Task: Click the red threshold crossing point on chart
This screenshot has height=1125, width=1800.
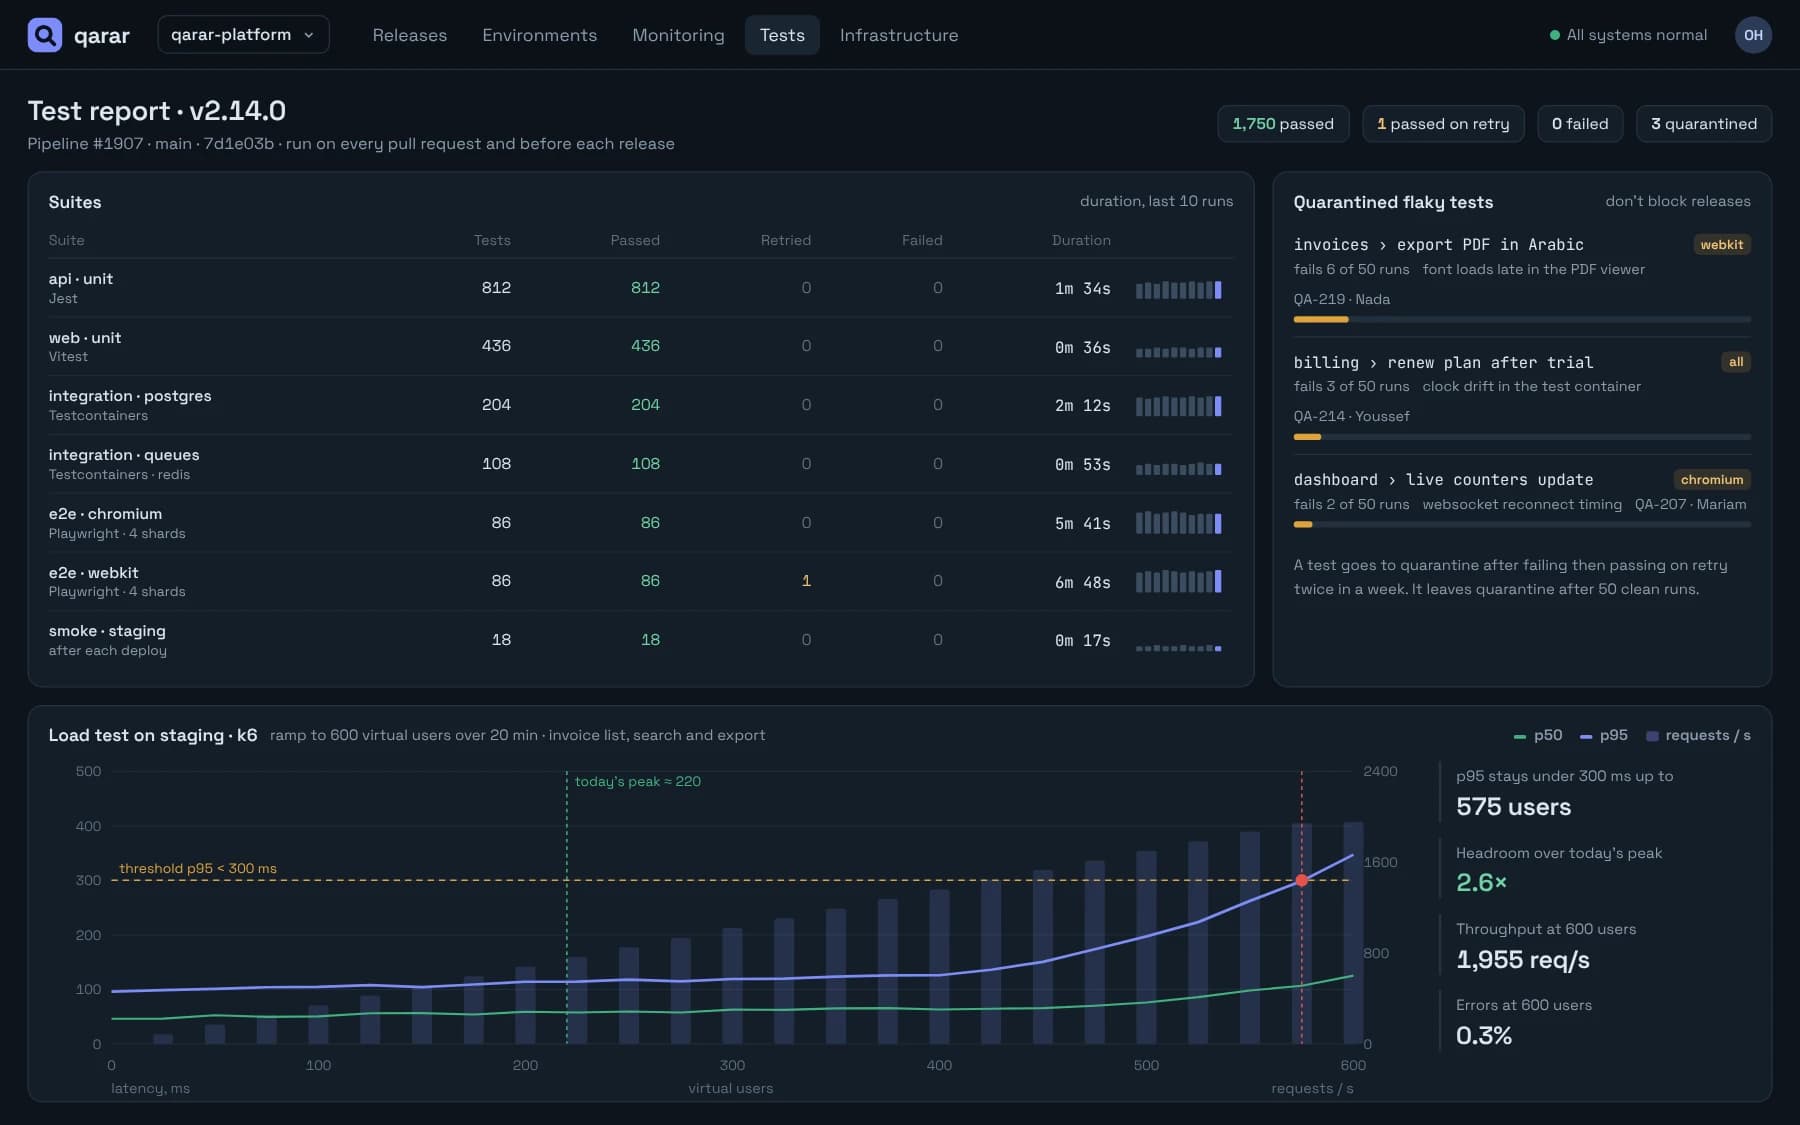Action: (1301, 881)
